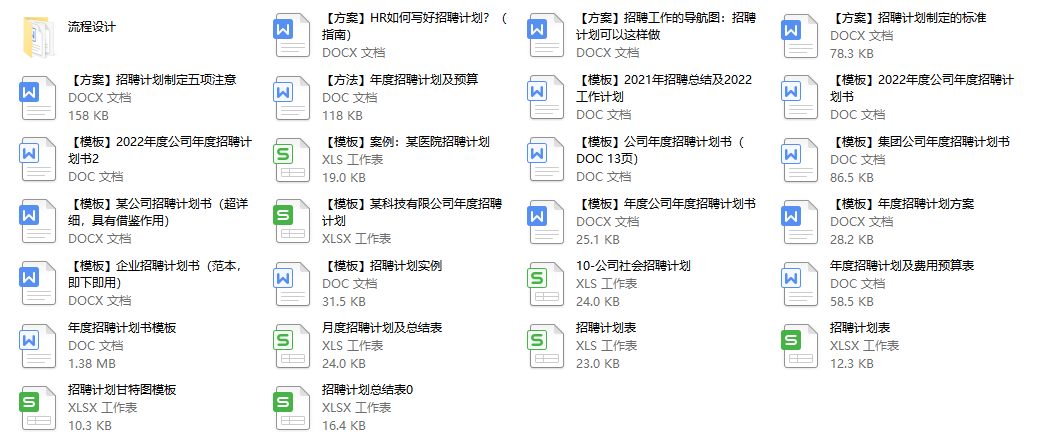Click the file name 年度招聘计划及费用预算表
Image resolution: width=1039 pixels, height=448 pixels.
(902, 266)
